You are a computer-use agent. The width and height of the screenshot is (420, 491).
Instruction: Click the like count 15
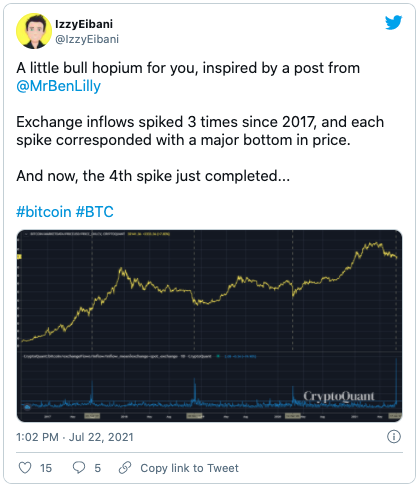tap(46, 468)
